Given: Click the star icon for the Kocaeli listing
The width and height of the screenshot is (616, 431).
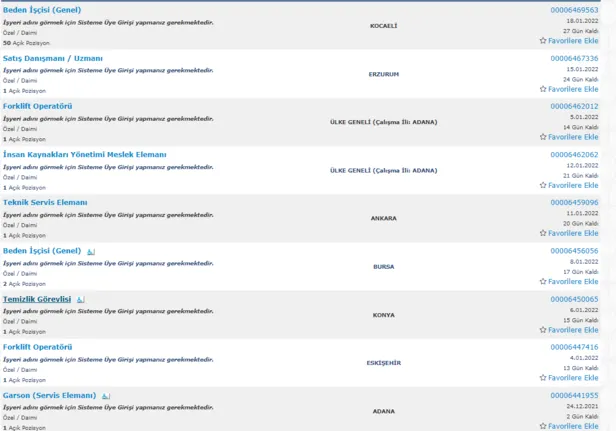Looking at the screenshot, I should click(x=543, y=41).
